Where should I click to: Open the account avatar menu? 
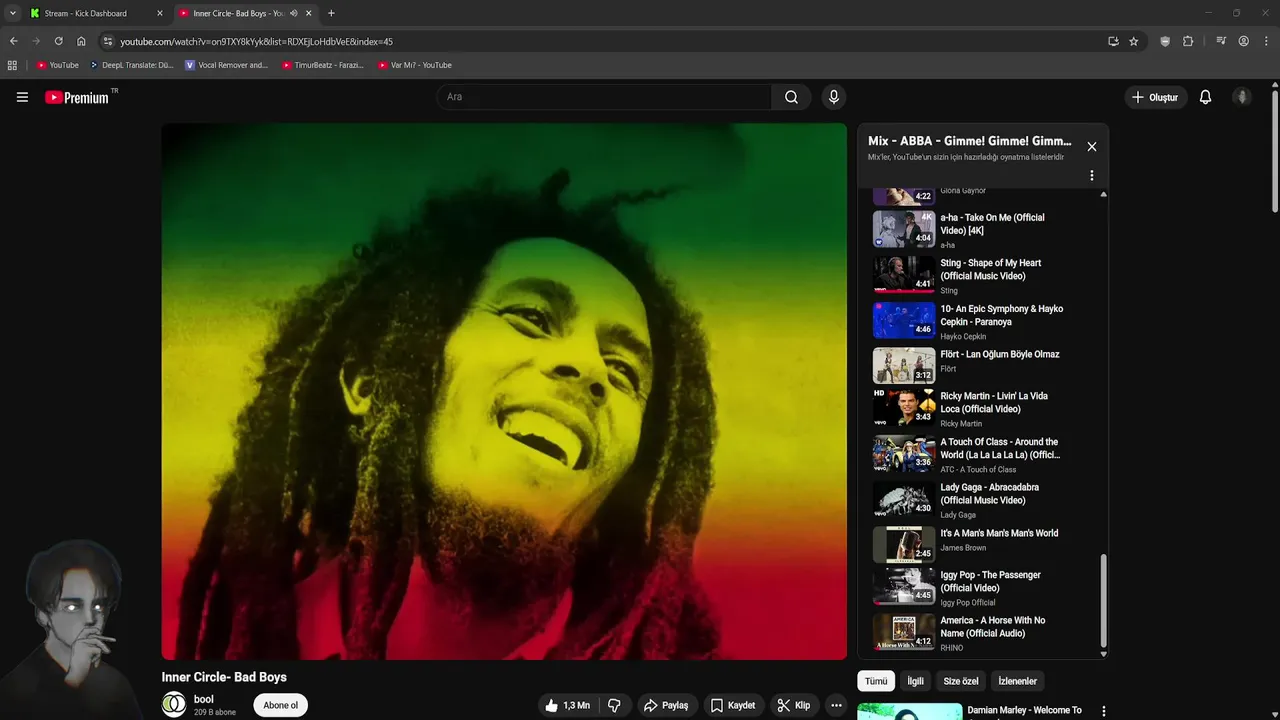[1242, 97]
